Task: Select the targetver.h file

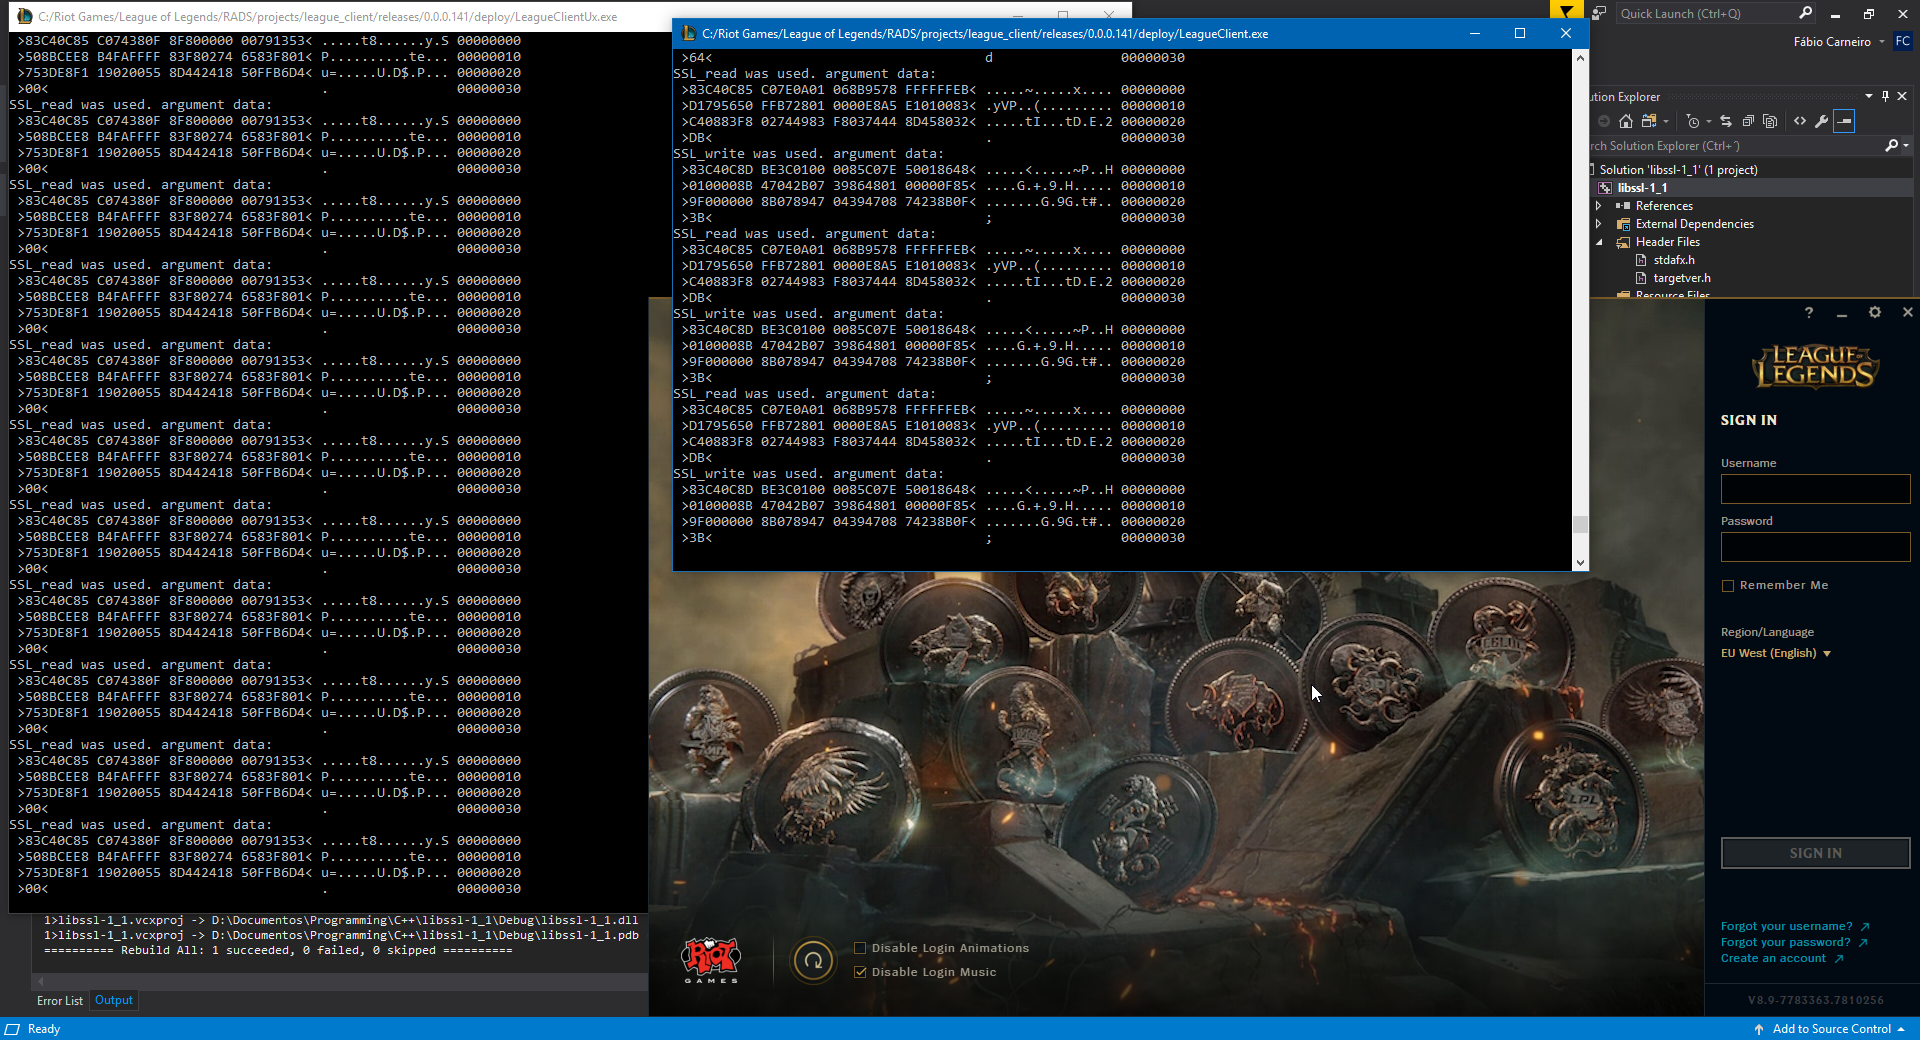Action: 1681,278
